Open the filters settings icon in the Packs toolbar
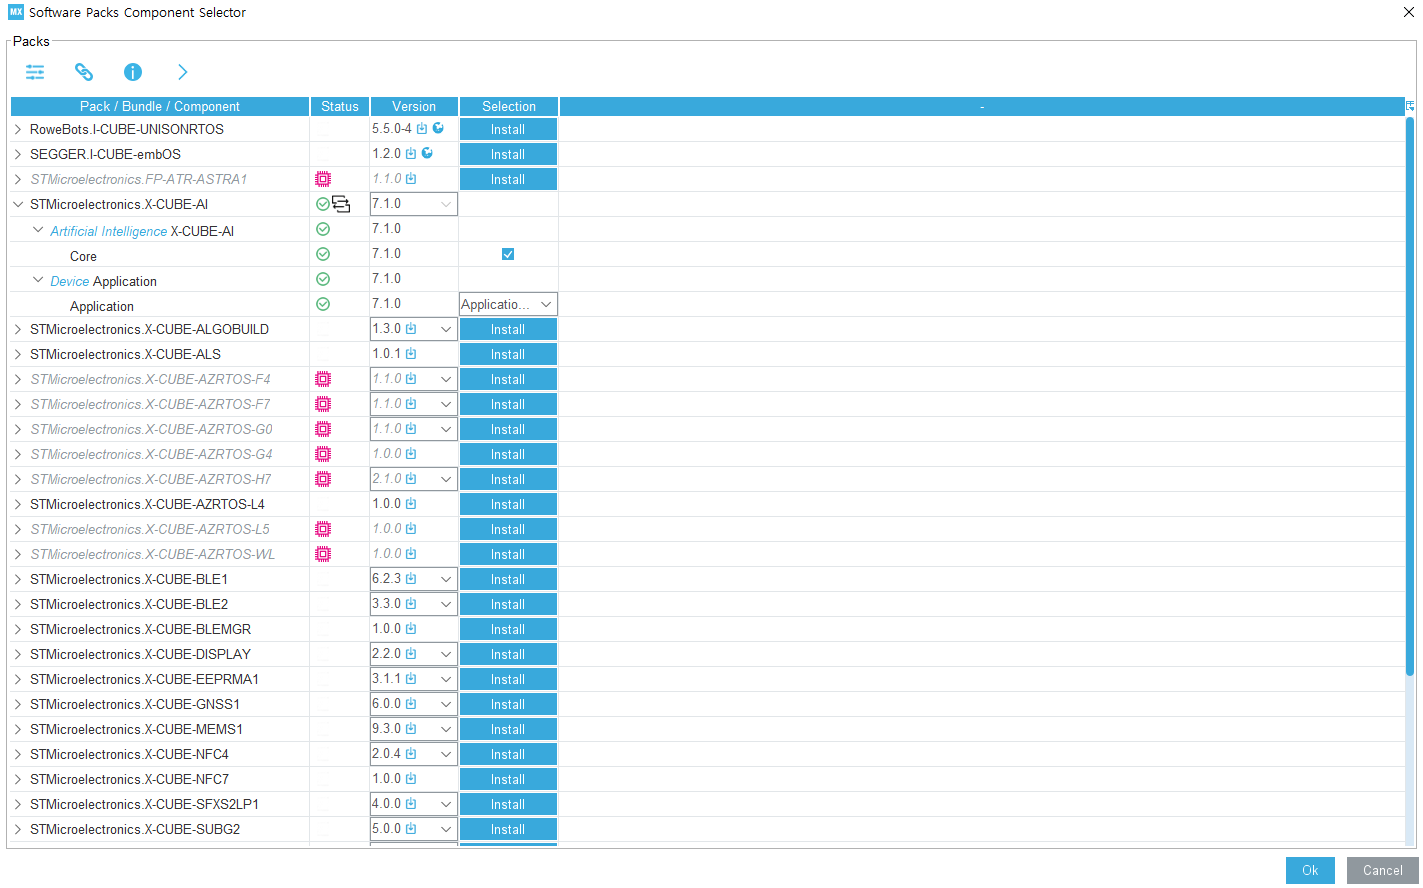Screen dimensions: 1423x888 click(35, 72)
